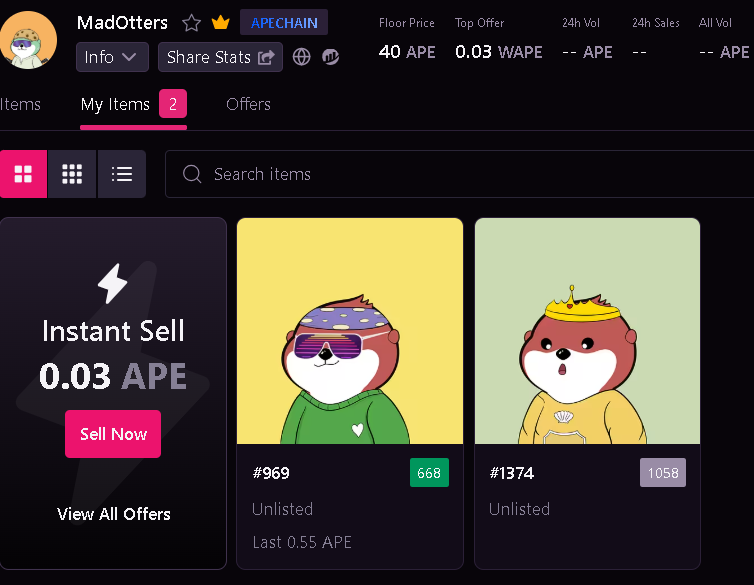Click the rarity badge 1058
Image resolution: width=754 pixels, height=585 pixels.
[663, 473]
